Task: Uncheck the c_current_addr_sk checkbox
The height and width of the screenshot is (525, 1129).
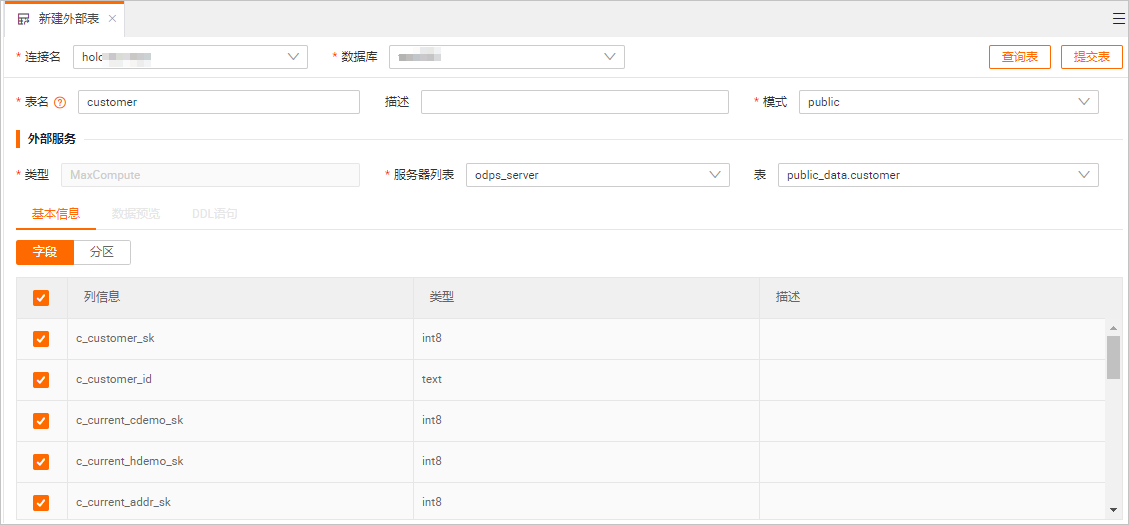Action: (41, 503)
